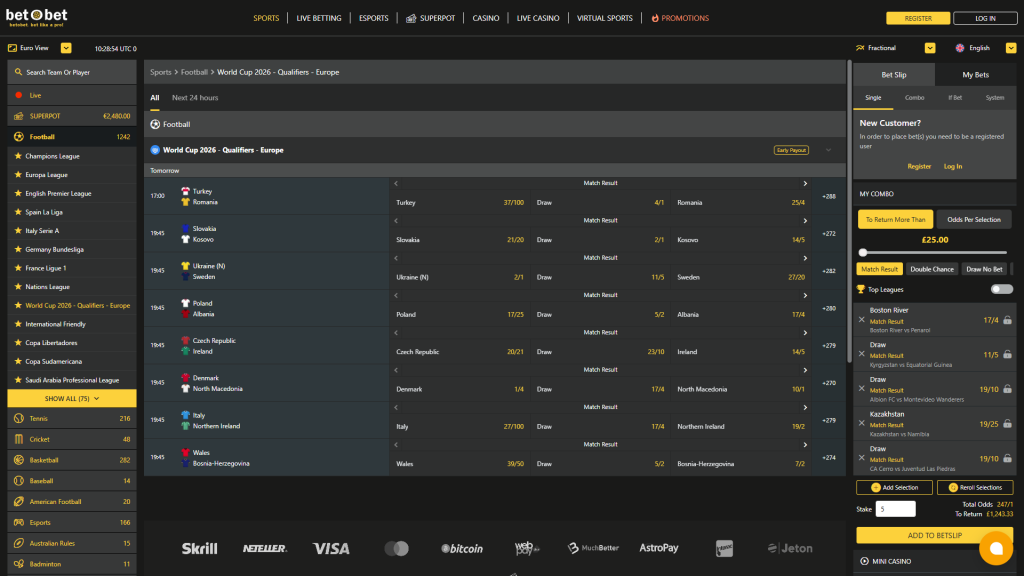The height and width of the screenshot is (576, 1024).
Task: Click the Tennis sport icon
Action: (x=19, y=419)
